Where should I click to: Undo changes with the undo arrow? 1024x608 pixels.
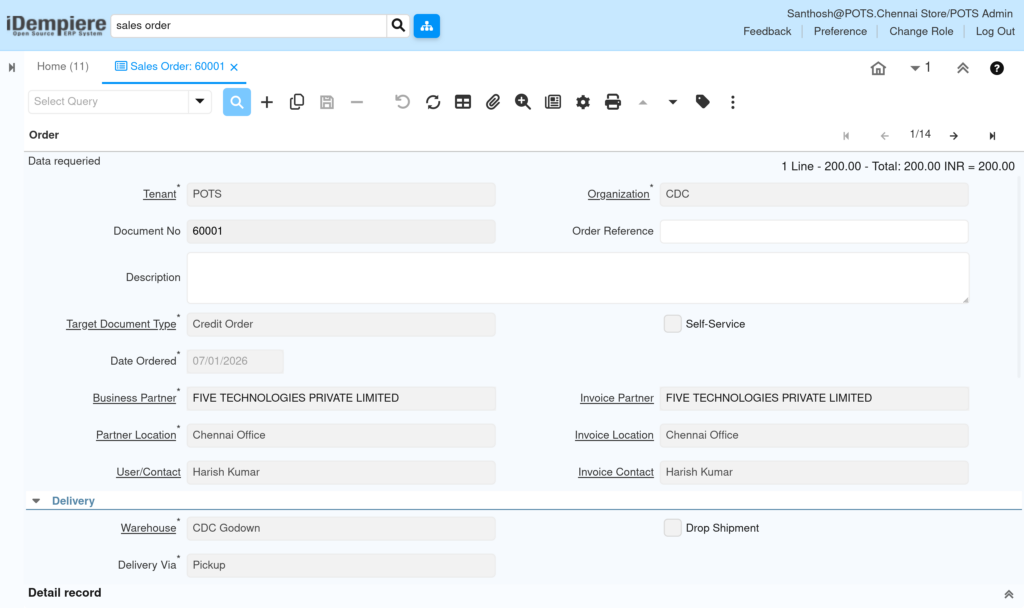pos(402,102)
